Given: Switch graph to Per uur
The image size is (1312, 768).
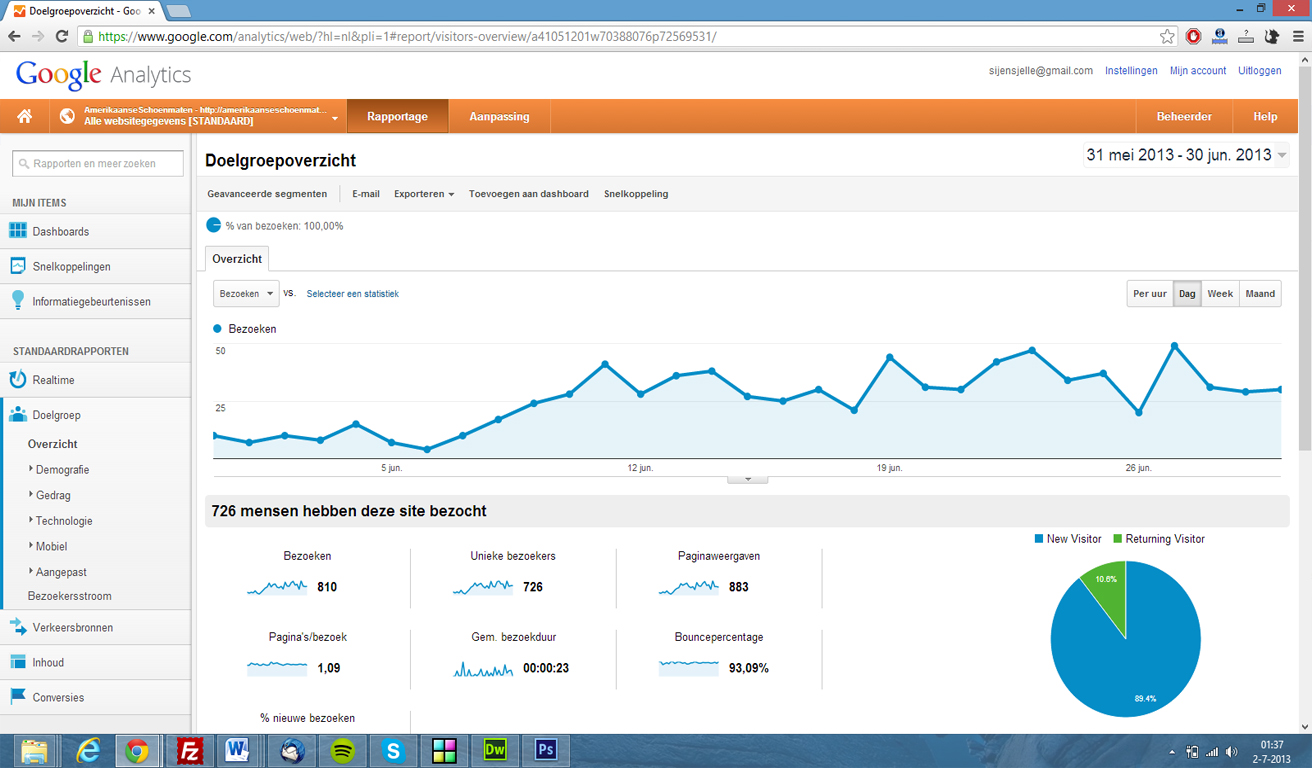Looking at the screenshot, I should point(1149,294).
